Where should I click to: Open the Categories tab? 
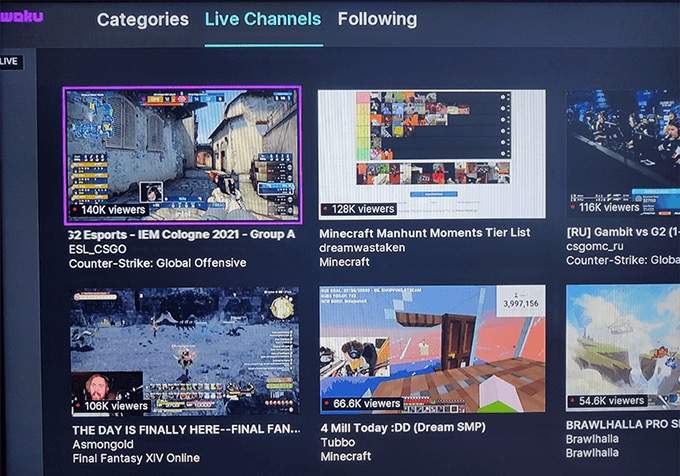pos(143,20)
